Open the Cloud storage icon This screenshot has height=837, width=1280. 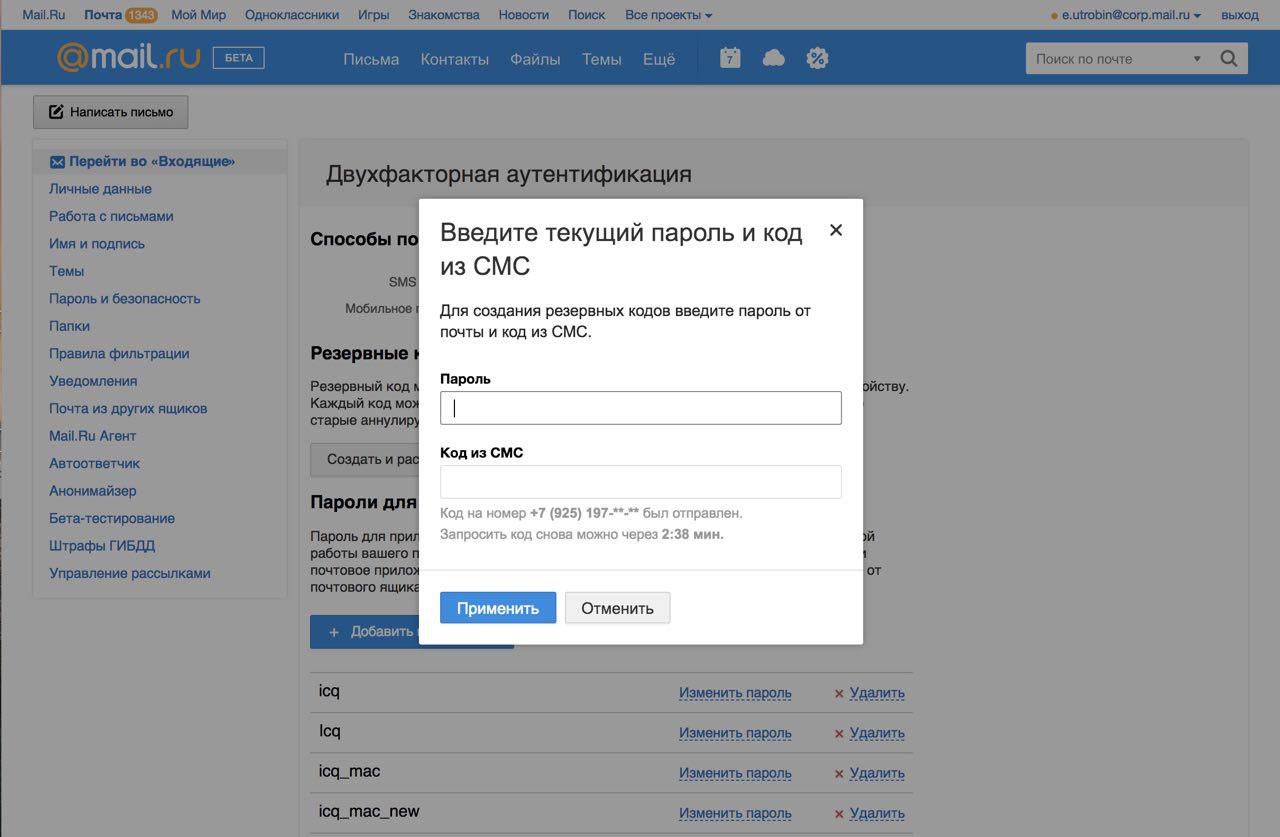pos(773,58)
